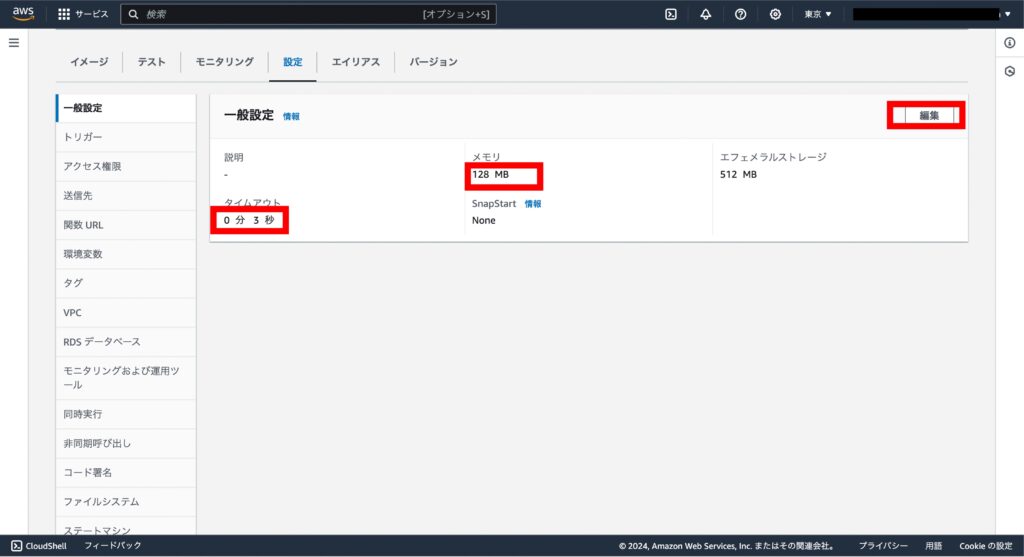Open コード署名 in the side menu
1024x557 pixels.
[x=126, y=472]
